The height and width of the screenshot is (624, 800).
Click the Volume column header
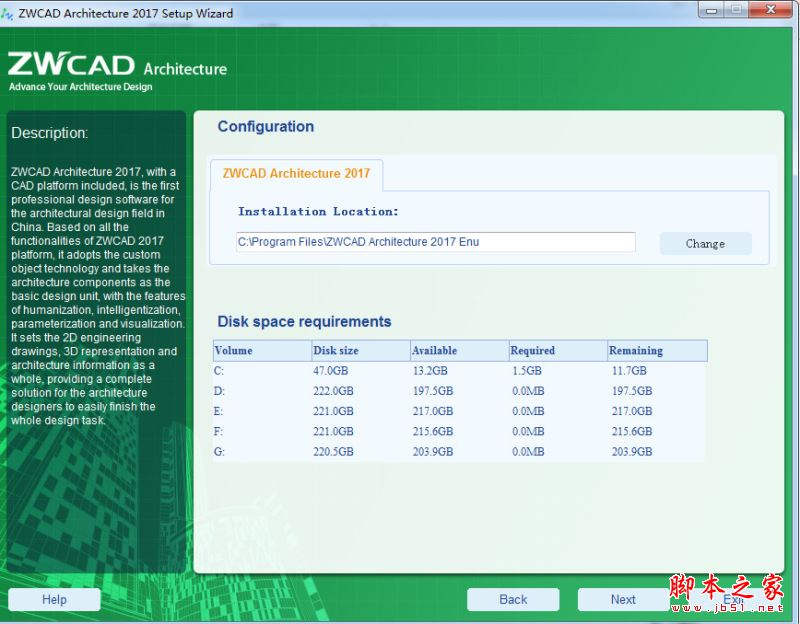[262, 351]
